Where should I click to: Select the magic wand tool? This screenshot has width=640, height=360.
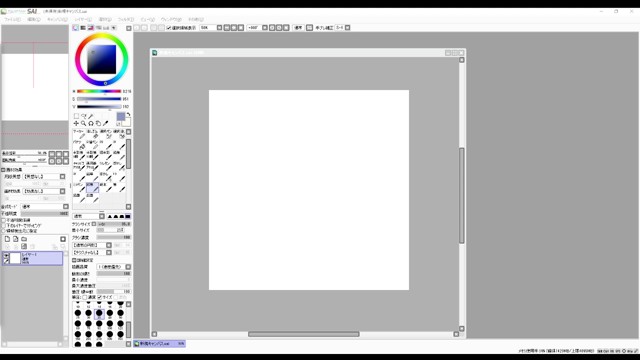[x=91, y=116]
